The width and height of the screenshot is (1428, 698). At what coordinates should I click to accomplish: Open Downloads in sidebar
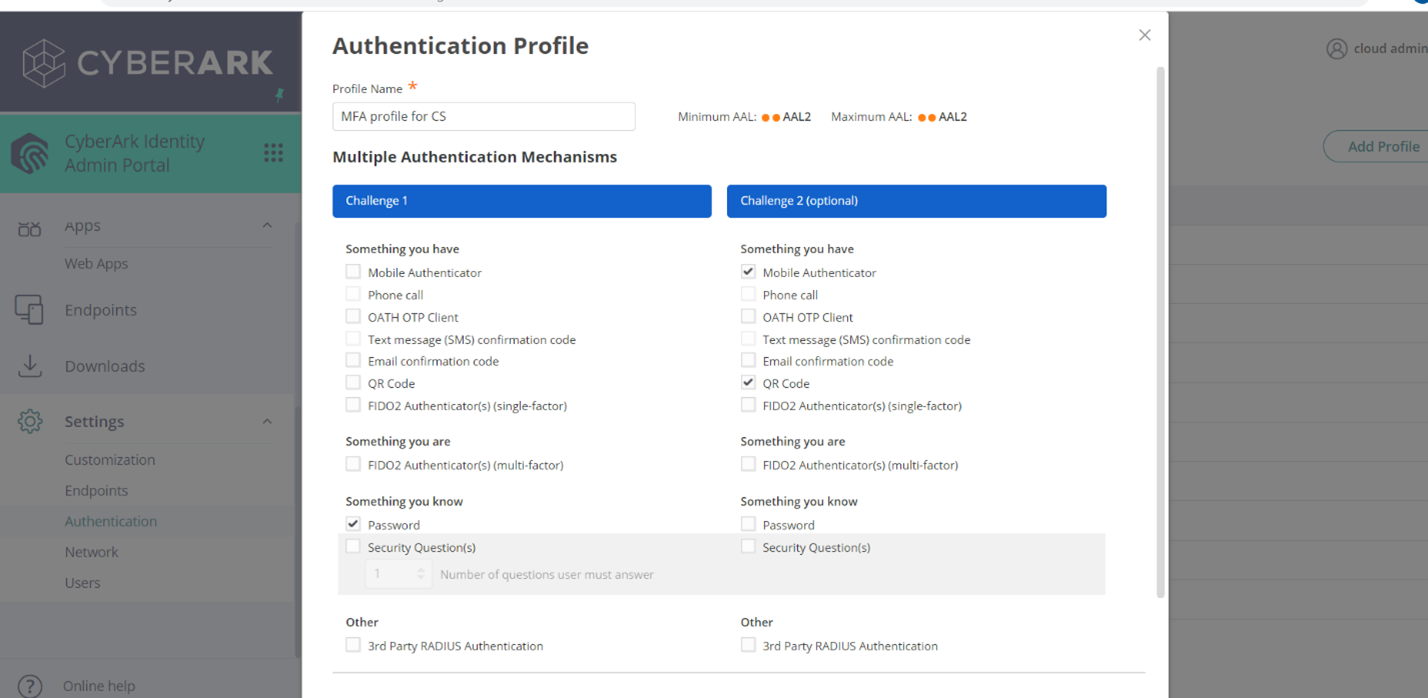pos(105,366)
